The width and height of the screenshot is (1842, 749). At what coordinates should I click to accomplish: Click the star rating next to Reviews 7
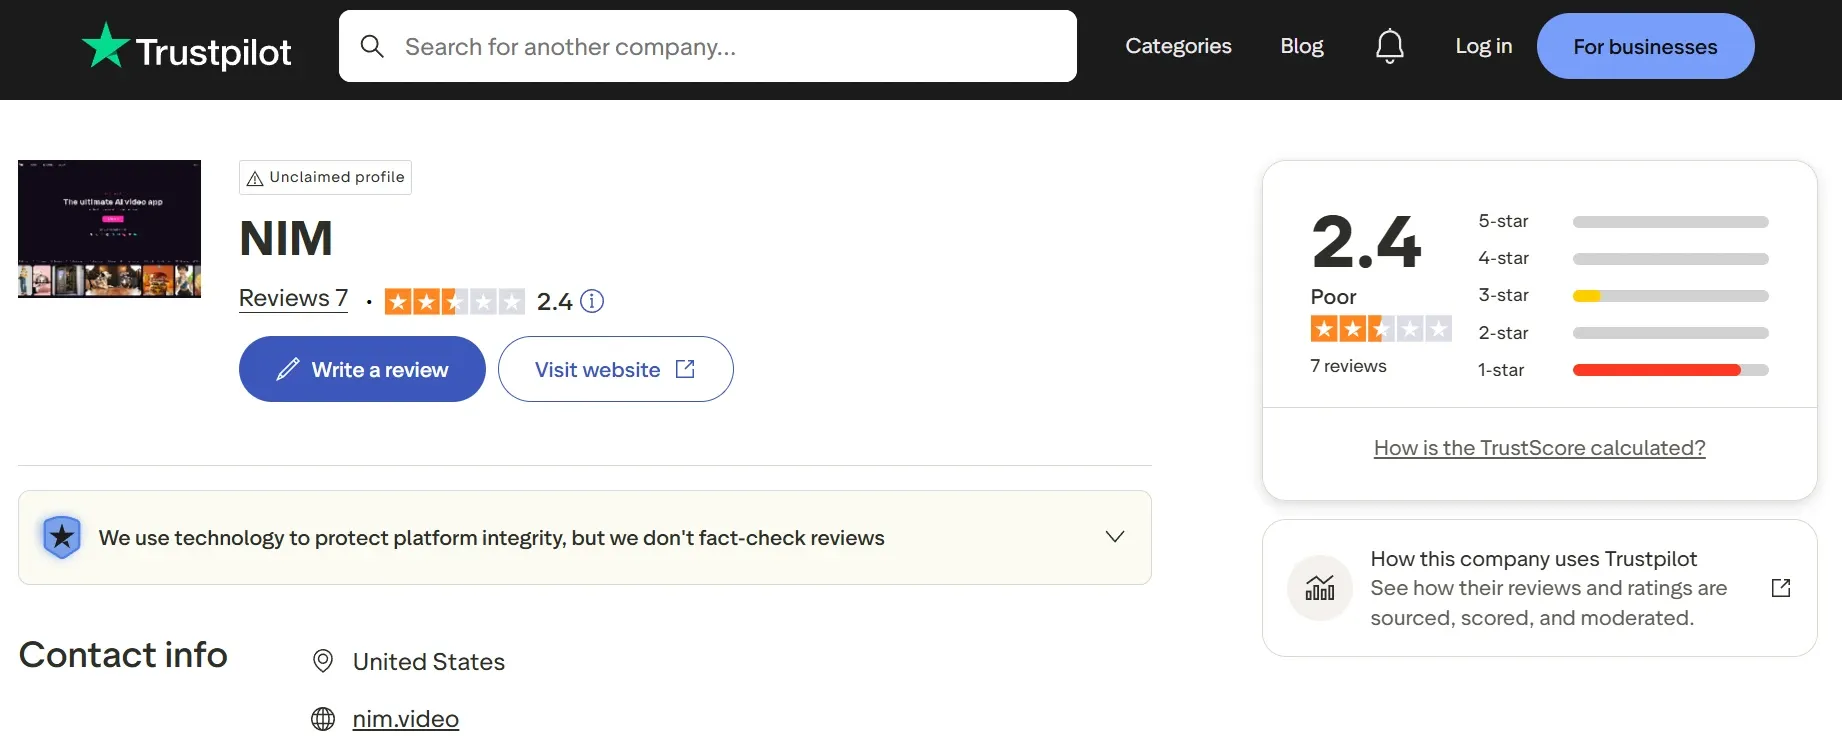coord(455,301)
